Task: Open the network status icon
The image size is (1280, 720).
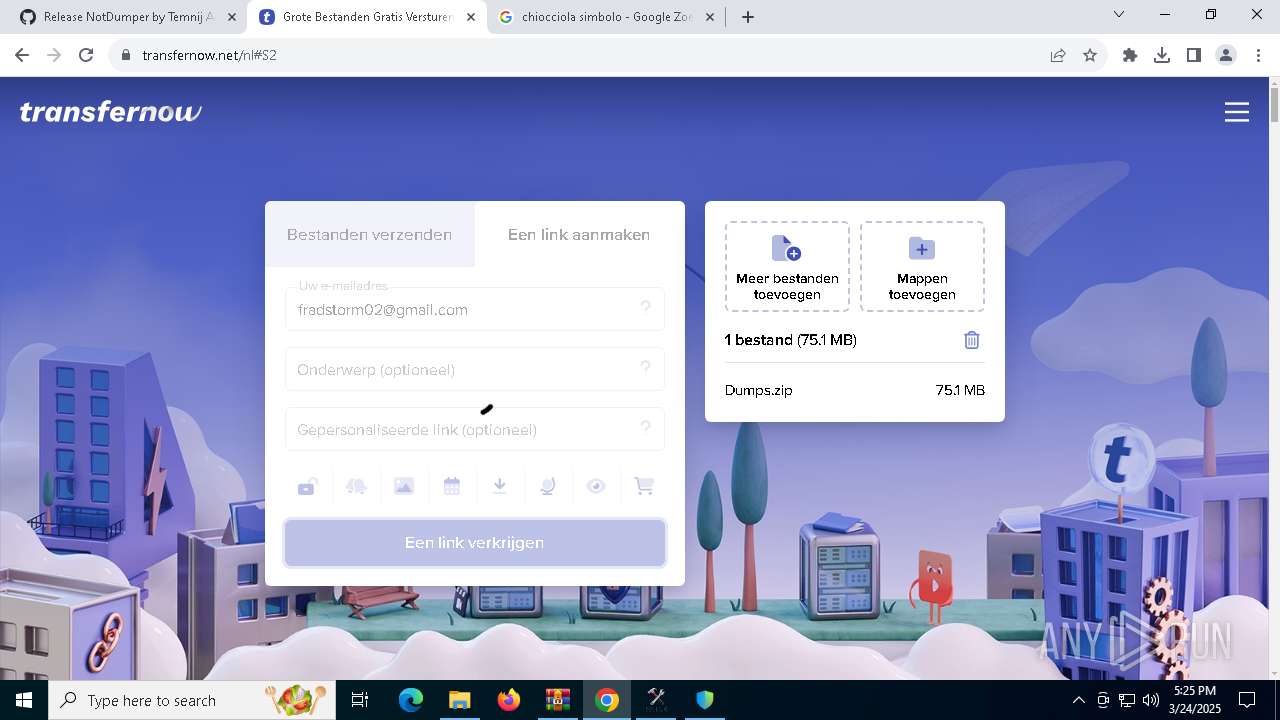Action: point(1126,700)
